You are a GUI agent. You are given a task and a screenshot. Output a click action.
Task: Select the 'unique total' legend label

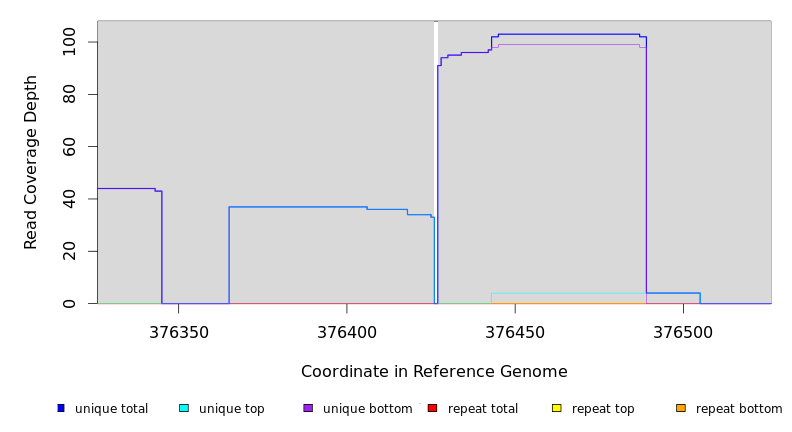(x=111, y=409)
